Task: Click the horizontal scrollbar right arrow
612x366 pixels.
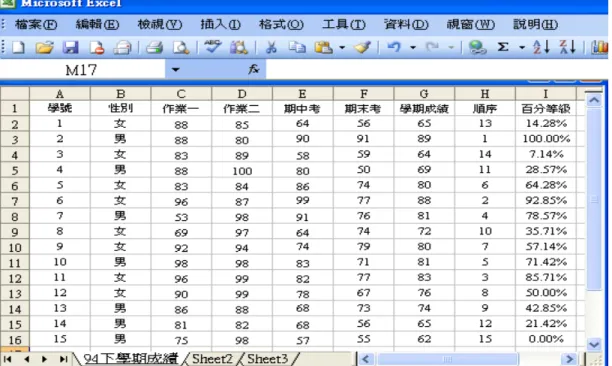Action: tap(569, 359)
